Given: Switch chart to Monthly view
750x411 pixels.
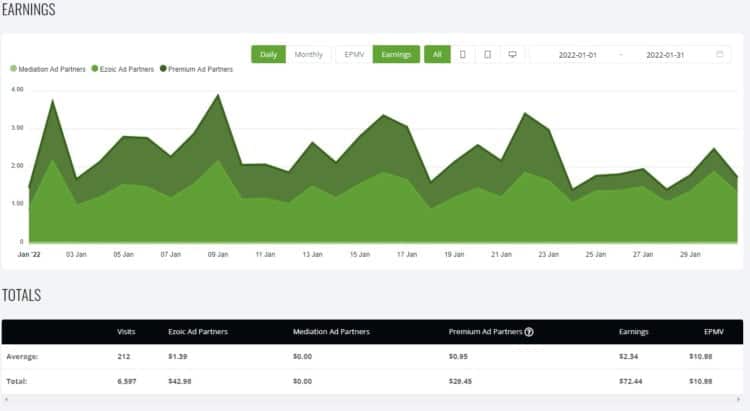Looking at the screenshot, I should pyautogui.click(x=309, y=55).
